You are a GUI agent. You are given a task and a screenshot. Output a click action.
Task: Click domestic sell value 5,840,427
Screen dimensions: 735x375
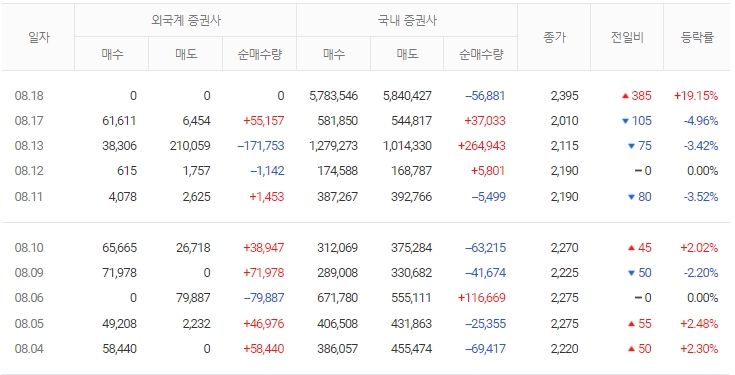click(x=407, y=96)
